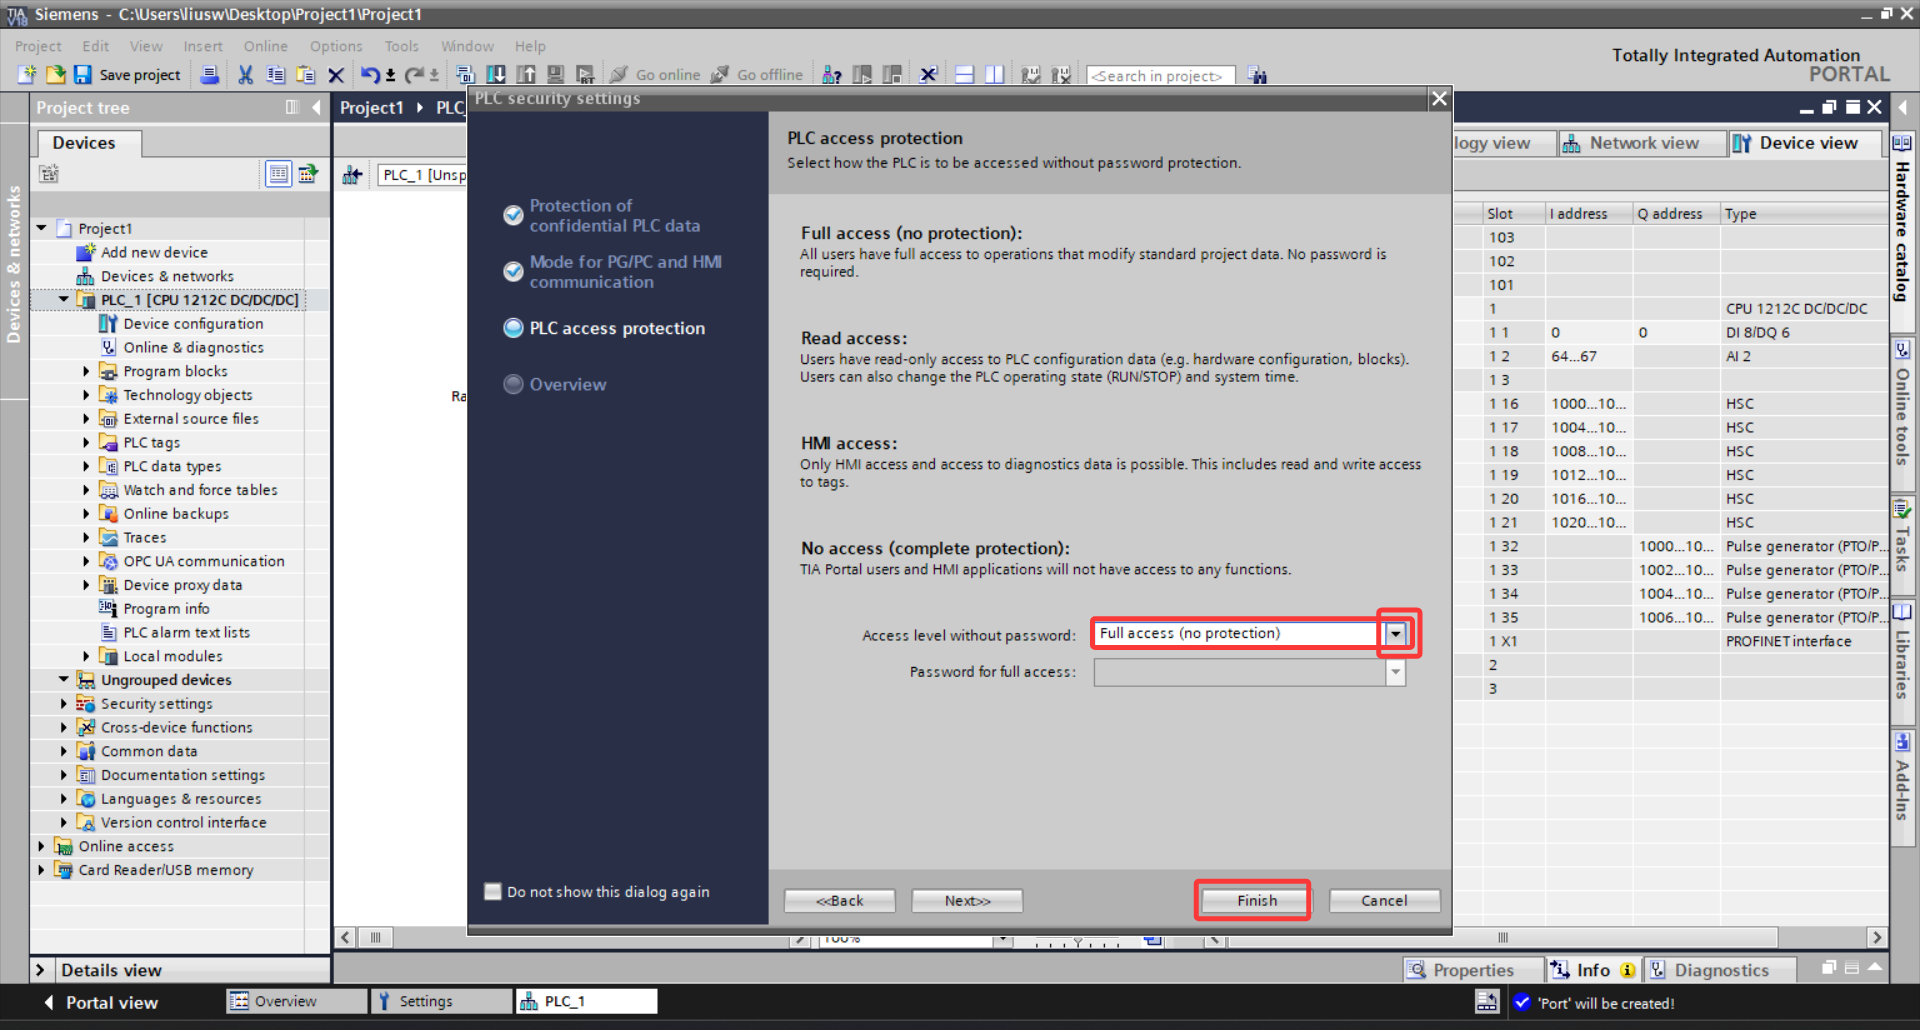This screenshot has height=1030, width=1920.
Task: Select the 'PLC access protection' wizard step
Action: coord(605,328)
